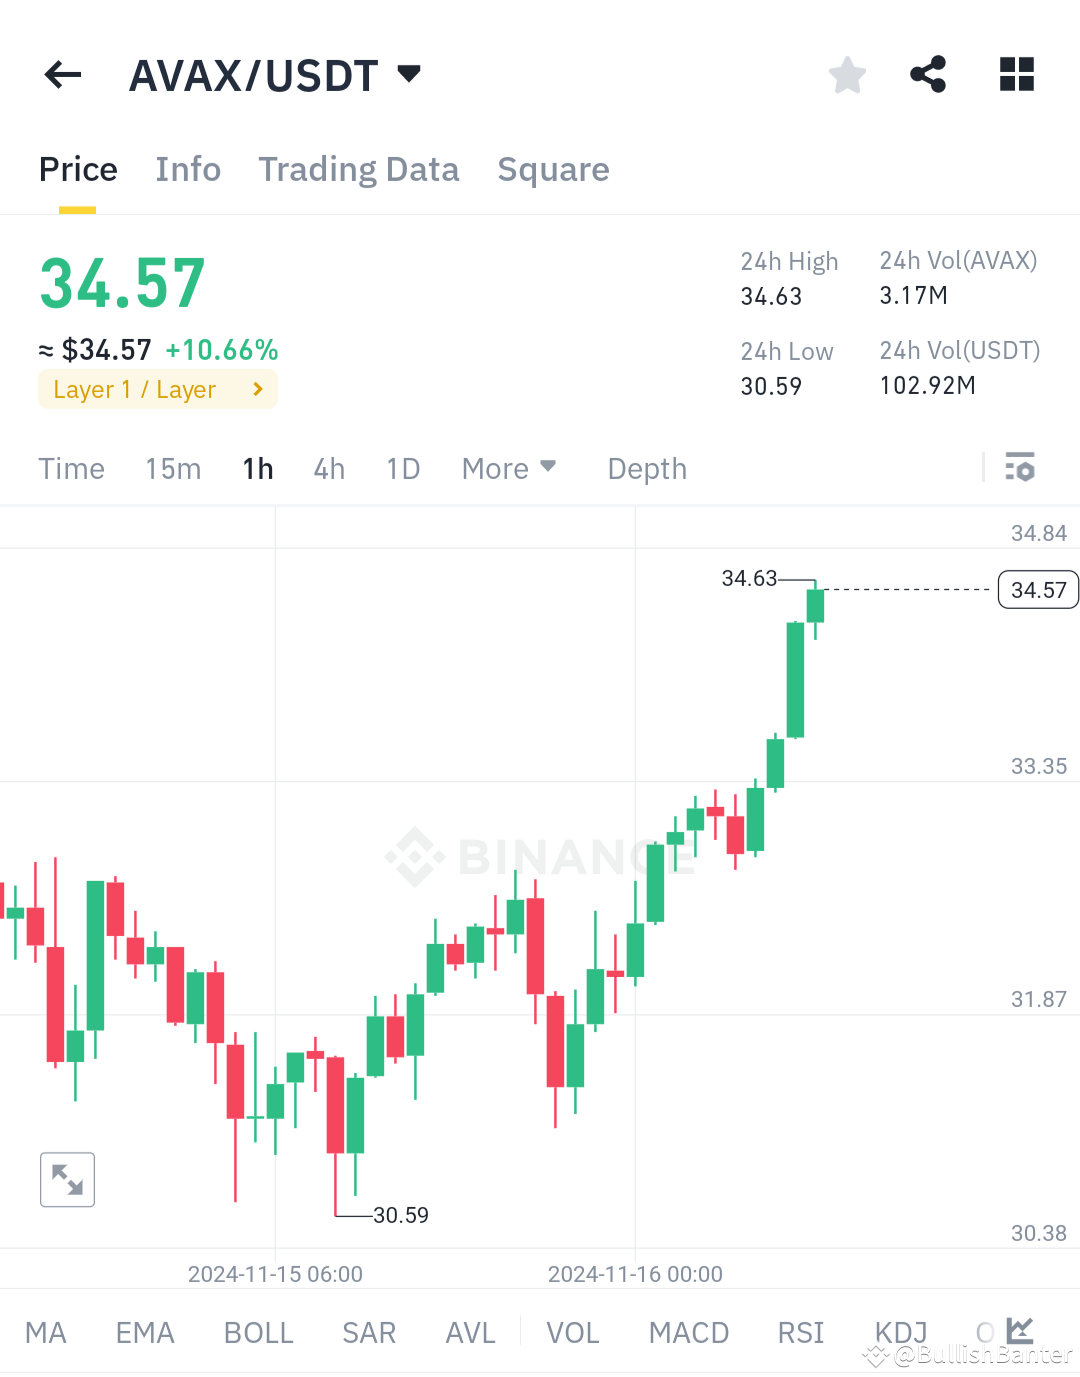Image resolution: width=1080 pixels, height=1377 pixels.
Task: Switch to the Trading Data tab
Action: click(x=359, y=169)
